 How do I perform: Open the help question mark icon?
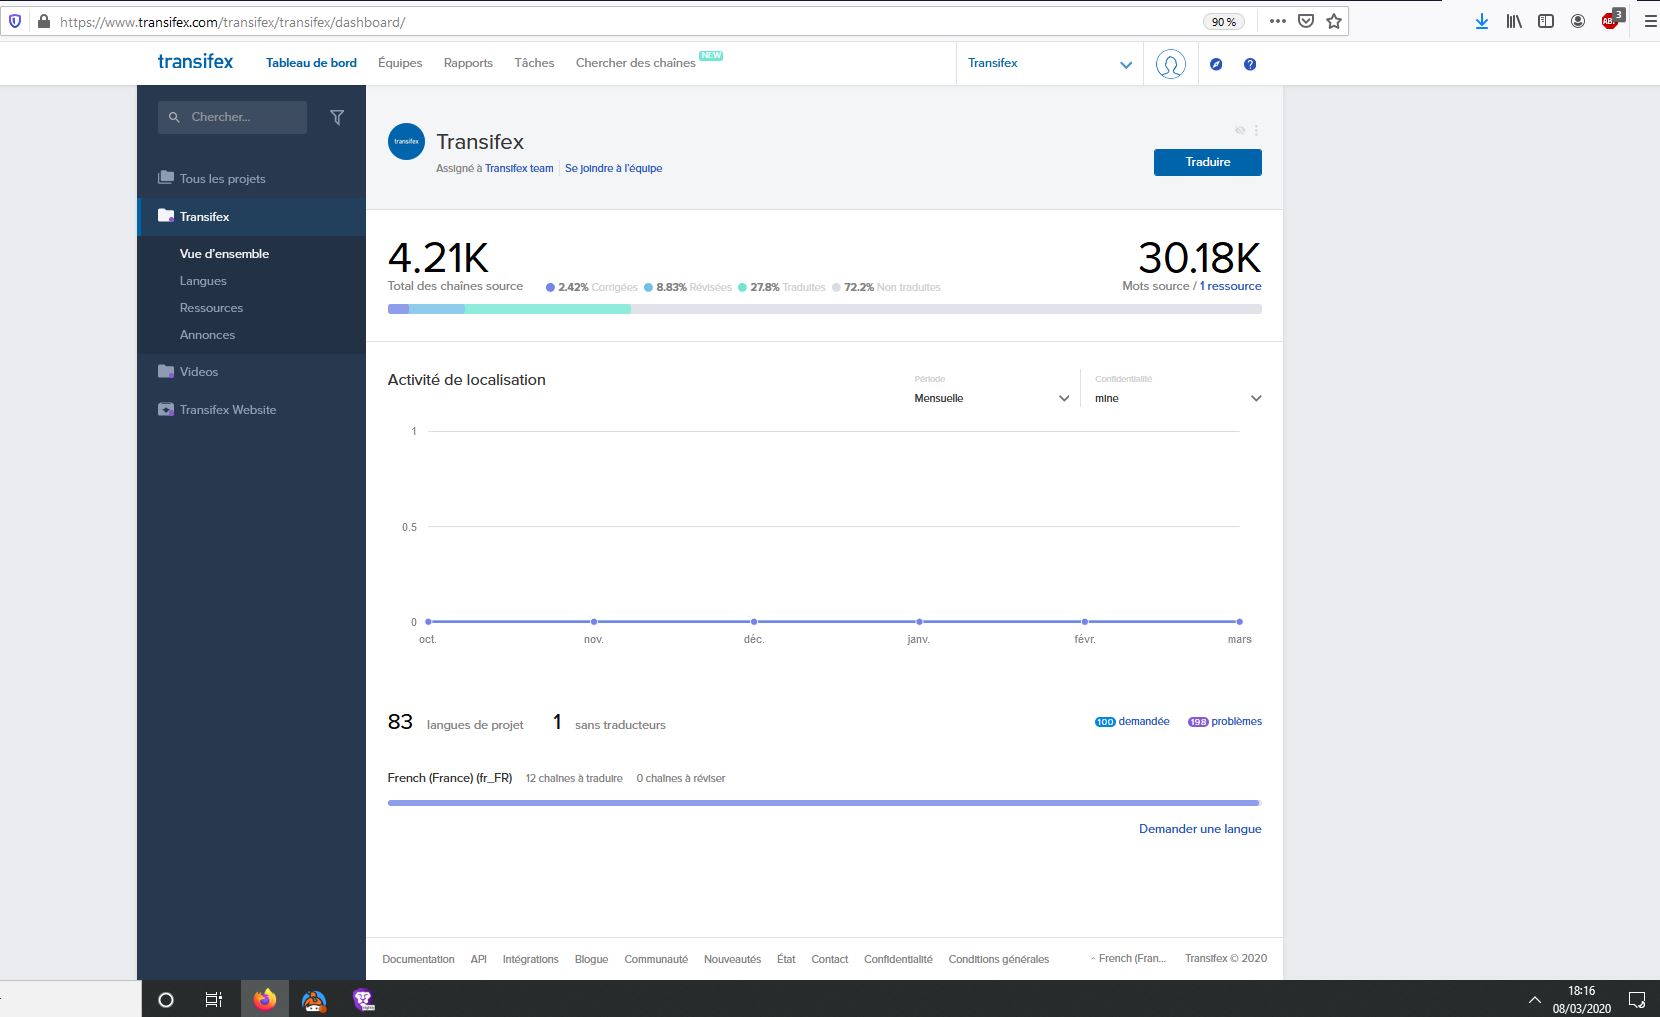[x=1250, y=64]
